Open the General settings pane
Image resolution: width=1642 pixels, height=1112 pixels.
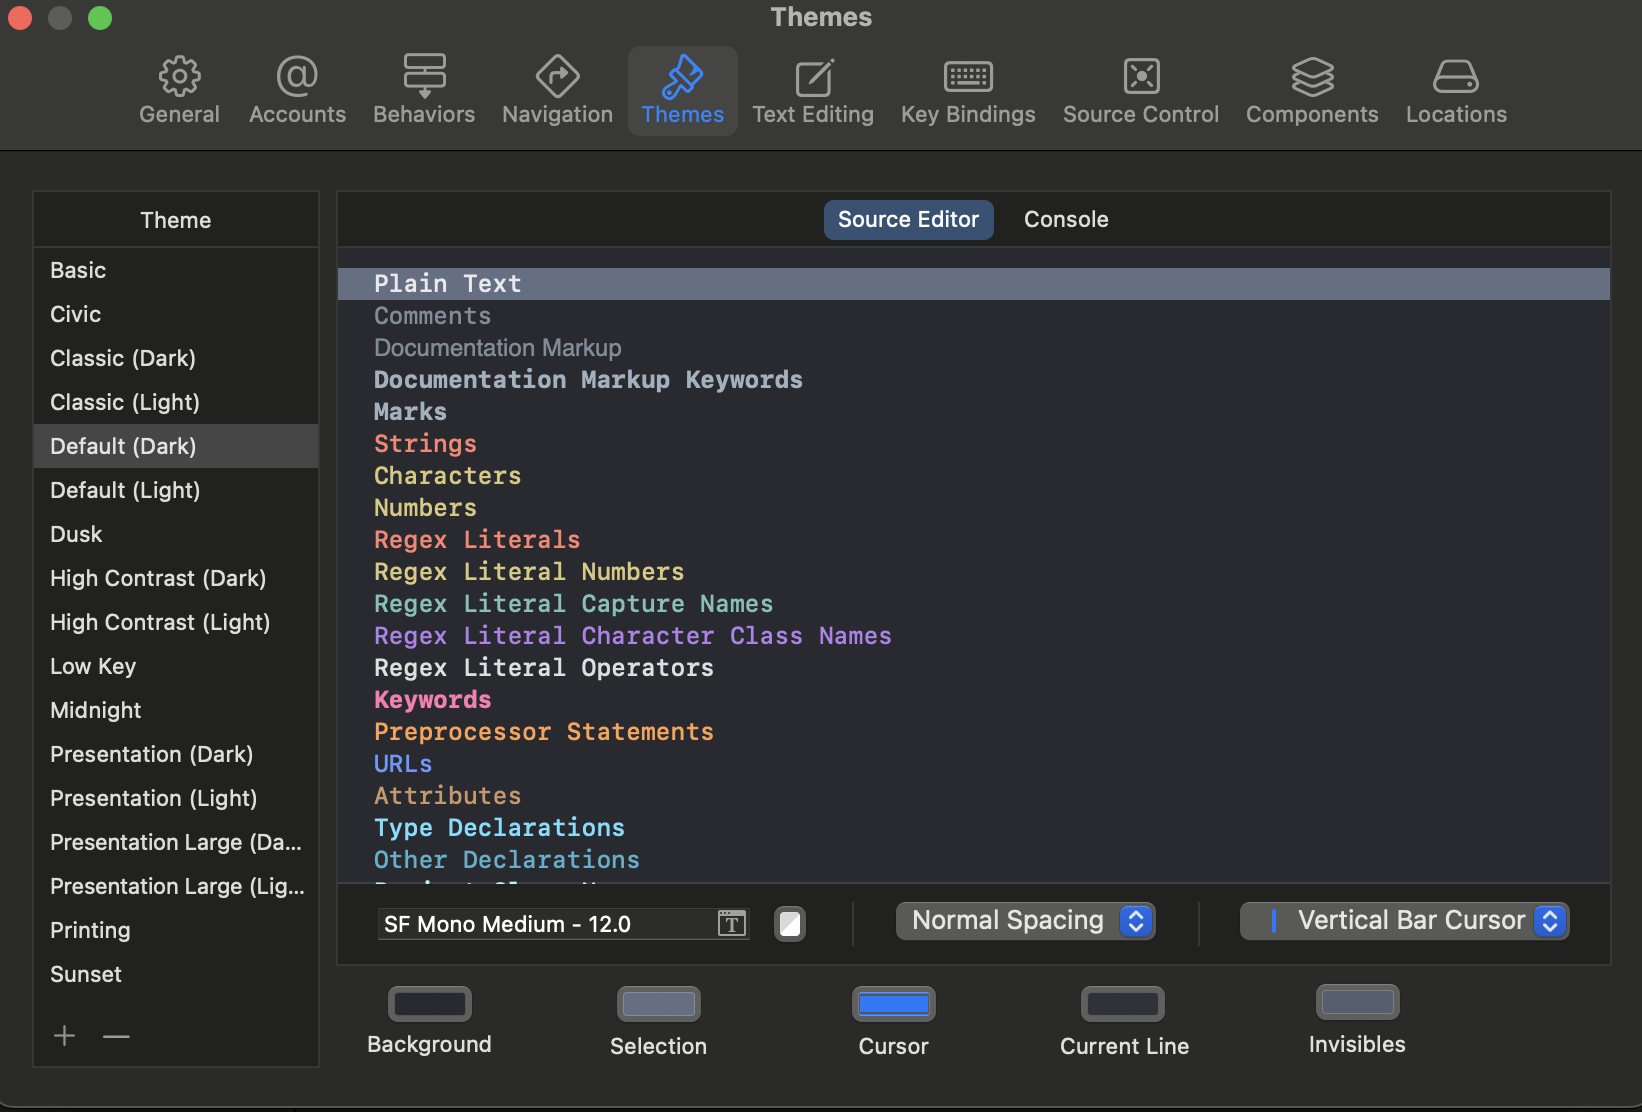179,91
